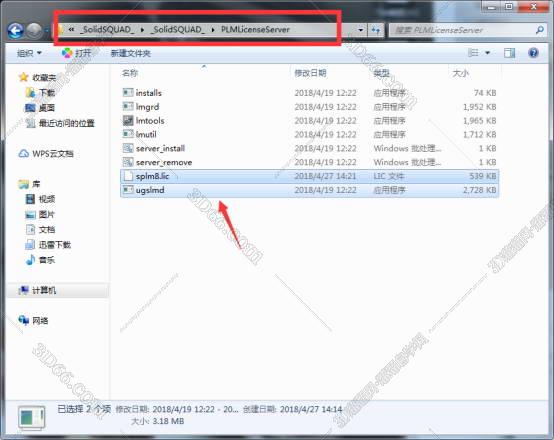Click the 打开 (Open) toolbar button
Screen dimensions: 554x440
click(76, 53)
